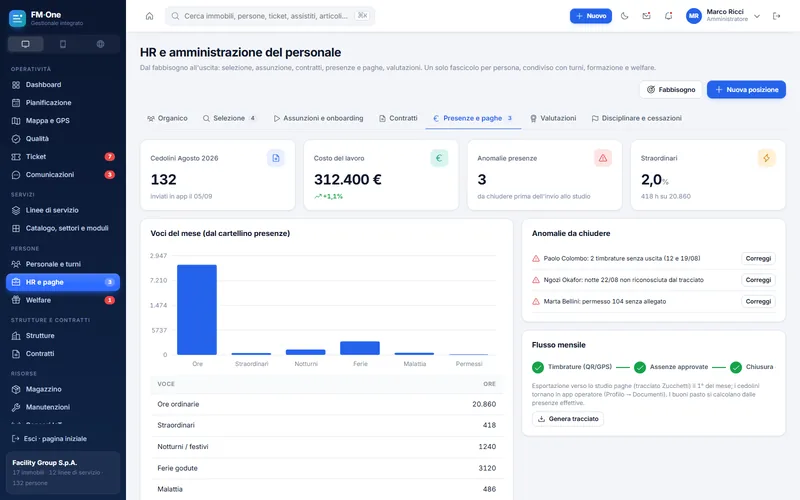
Task: Expand the Marco Ricci user dropdown
Action: [757, 16]
